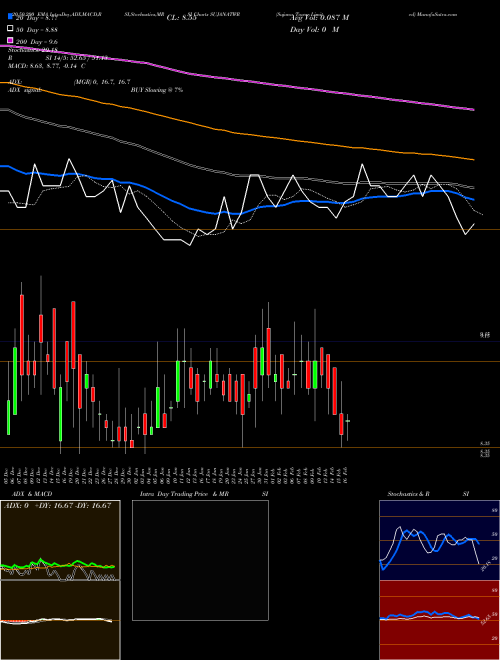Click the white 50 Day legend swatch
Viewport: 500px width, 660px height.
point(10,29)
